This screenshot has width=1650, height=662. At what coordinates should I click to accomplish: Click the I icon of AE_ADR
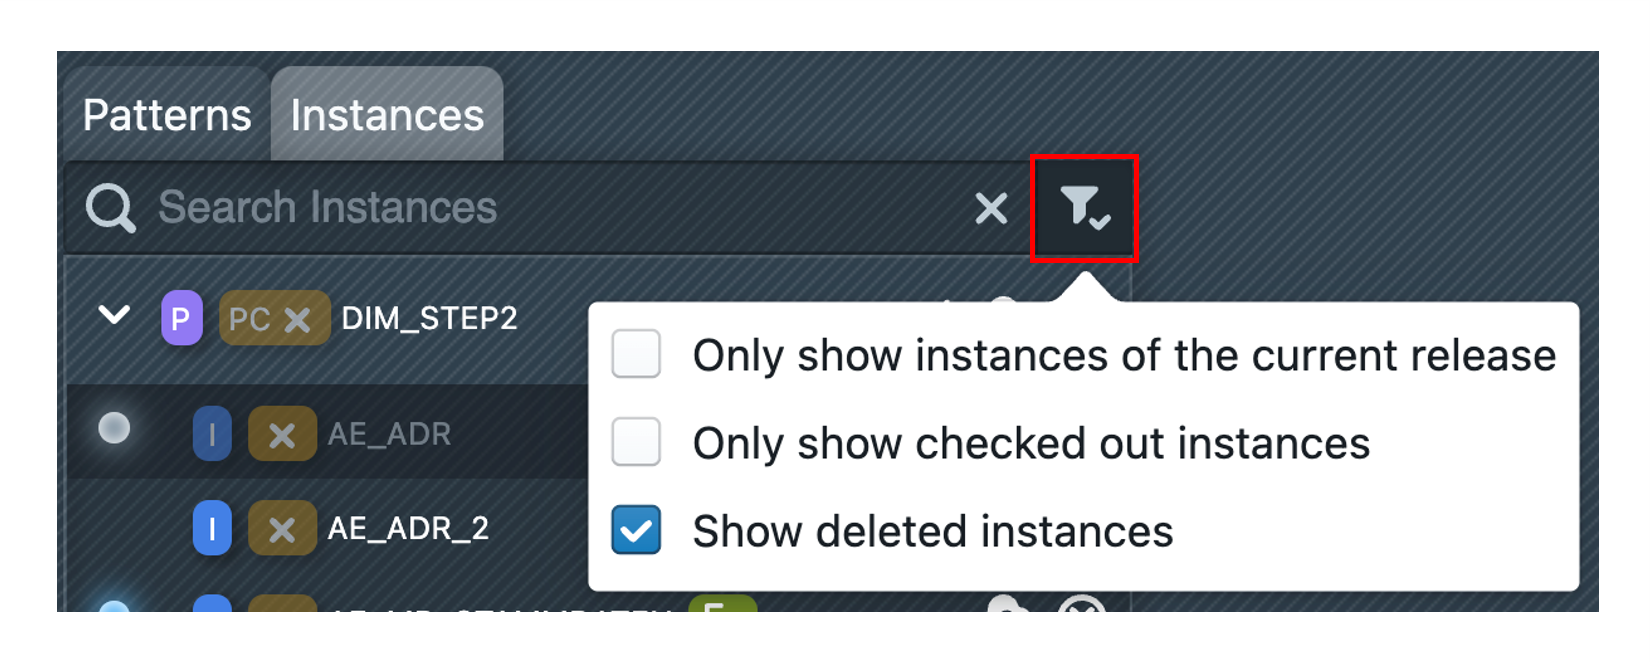tap(212, 434)
